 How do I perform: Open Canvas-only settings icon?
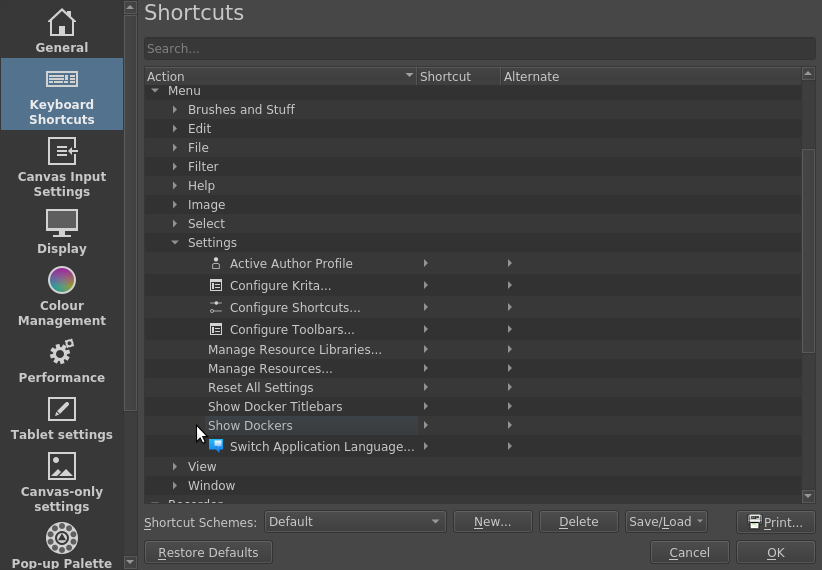pos(62,466)
